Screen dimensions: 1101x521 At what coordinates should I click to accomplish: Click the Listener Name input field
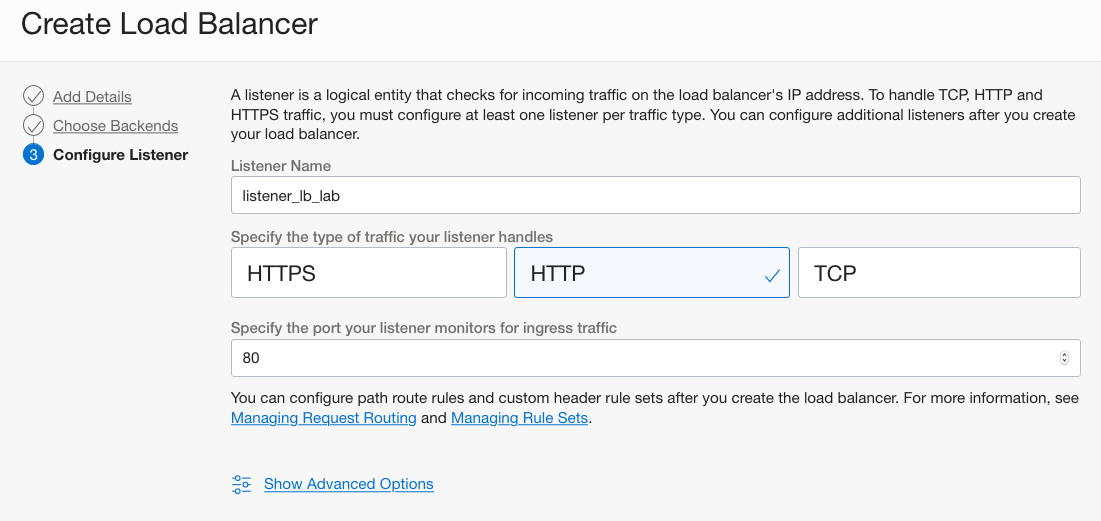(x=656, y=195)
